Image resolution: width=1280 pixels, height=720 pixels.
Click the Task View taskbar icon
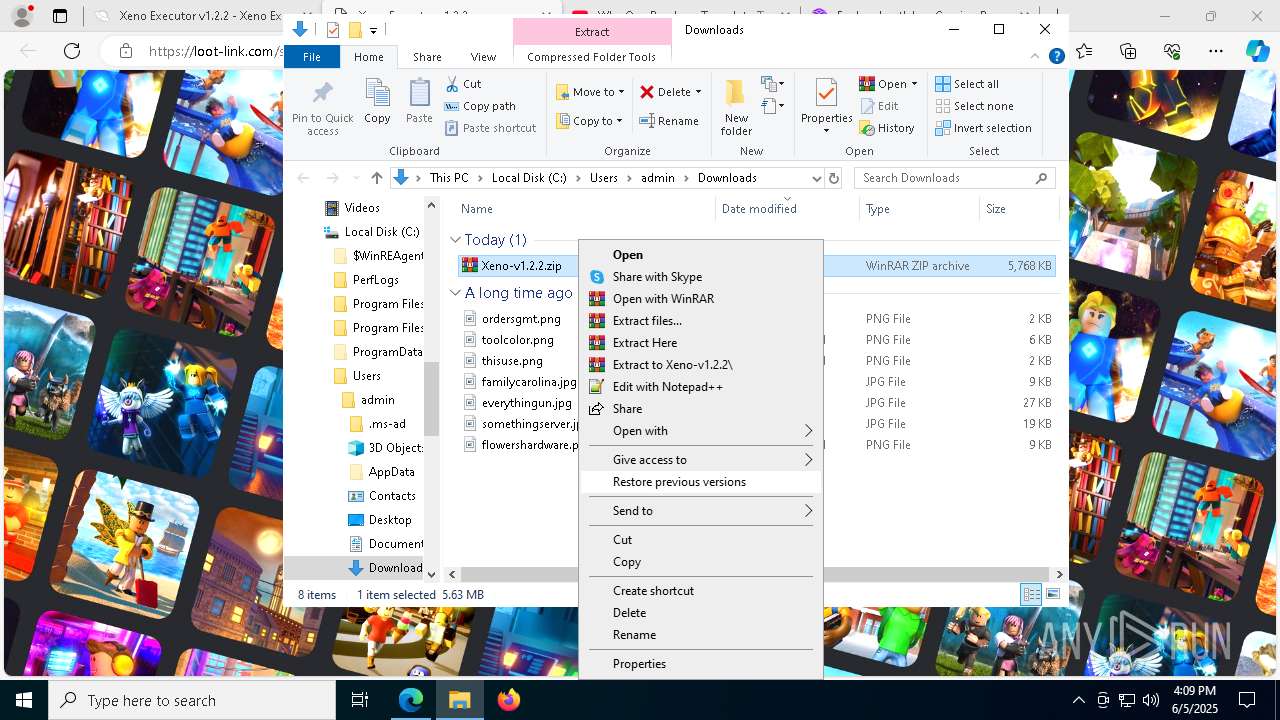[x=360, y=700]
